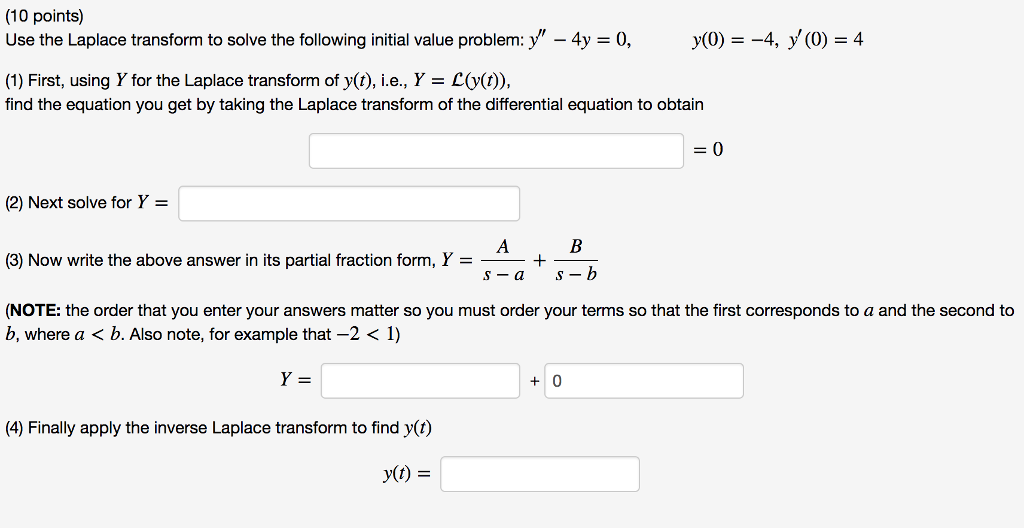Focus the step 2 'solve for Y' field
This screenshot has width=1024, height=528.
pos(349,203)
